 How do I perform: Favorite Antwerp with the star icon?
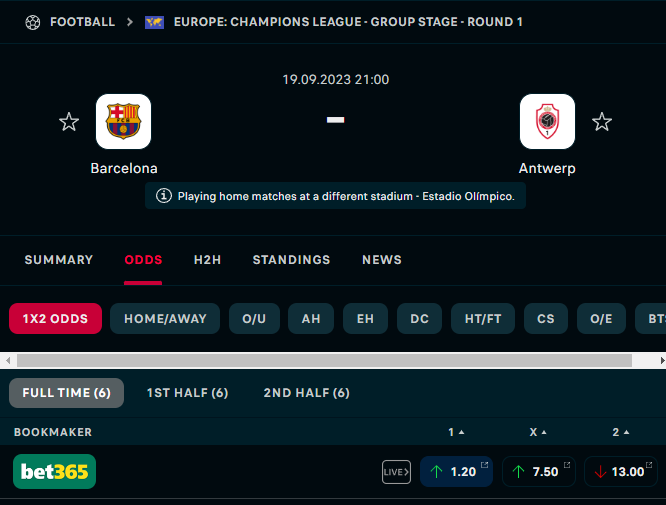[602, 122]
